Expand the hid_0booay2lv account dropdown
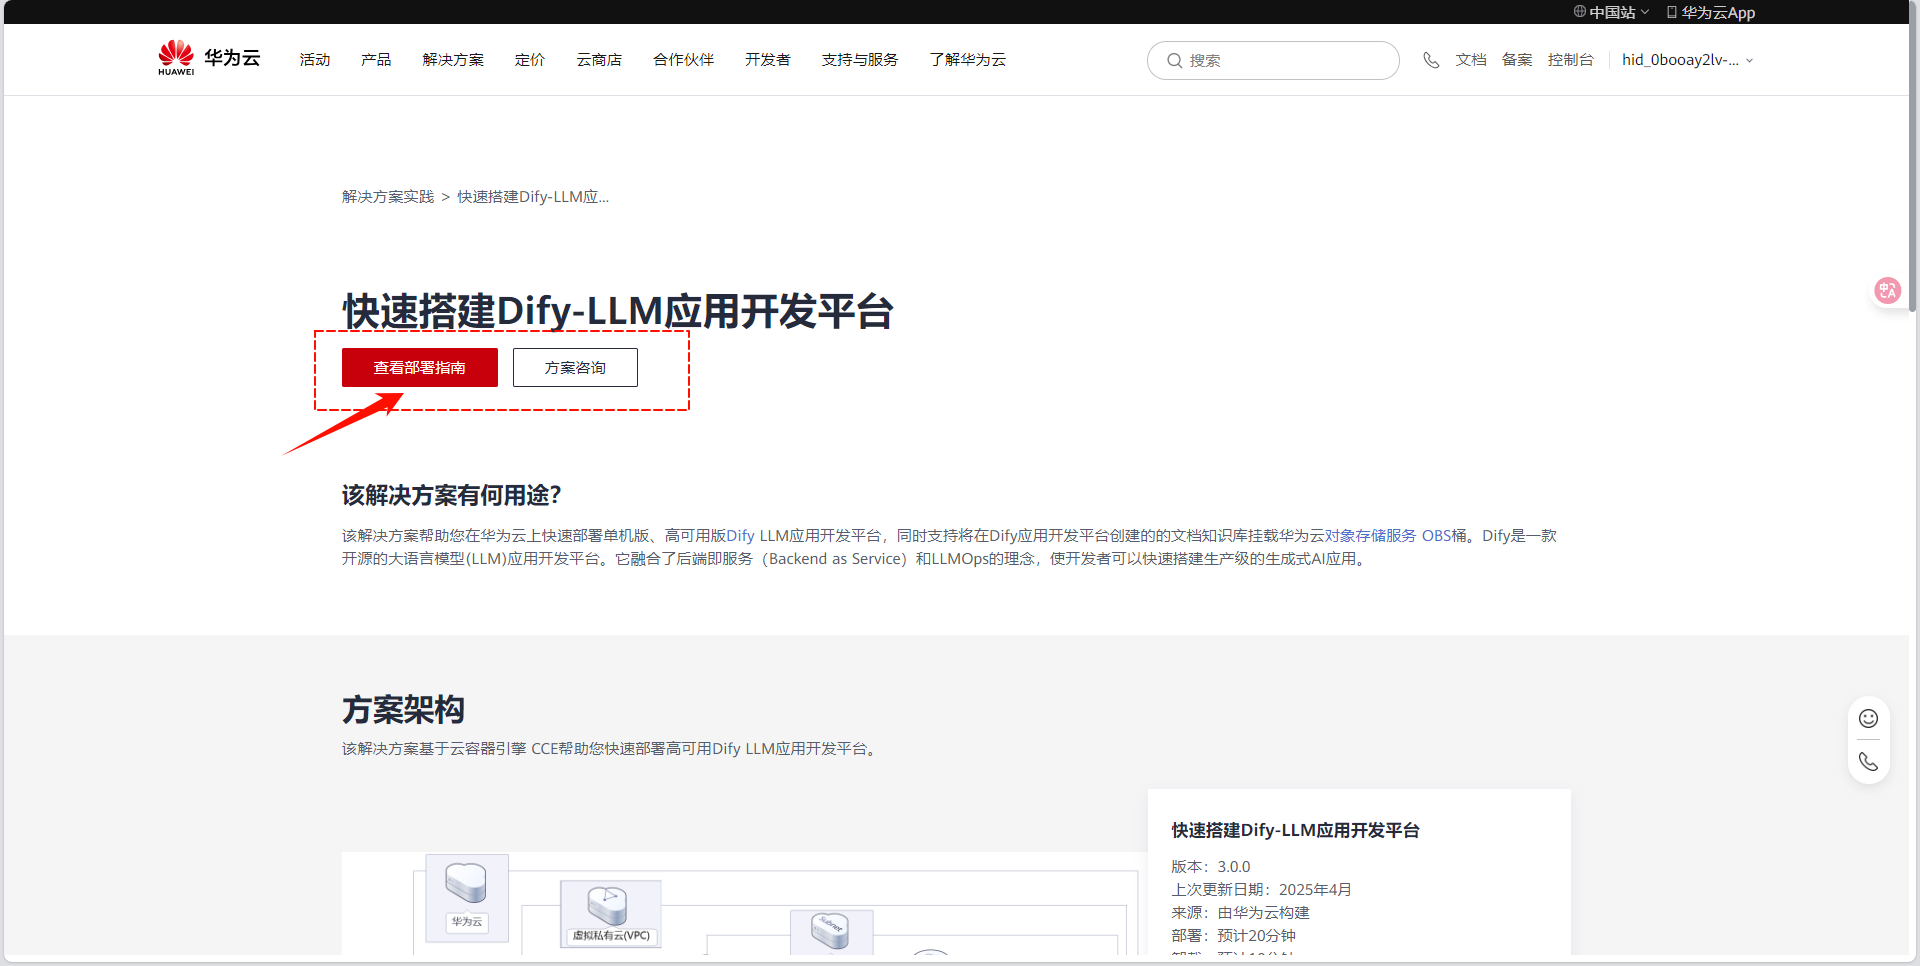 1688,60
